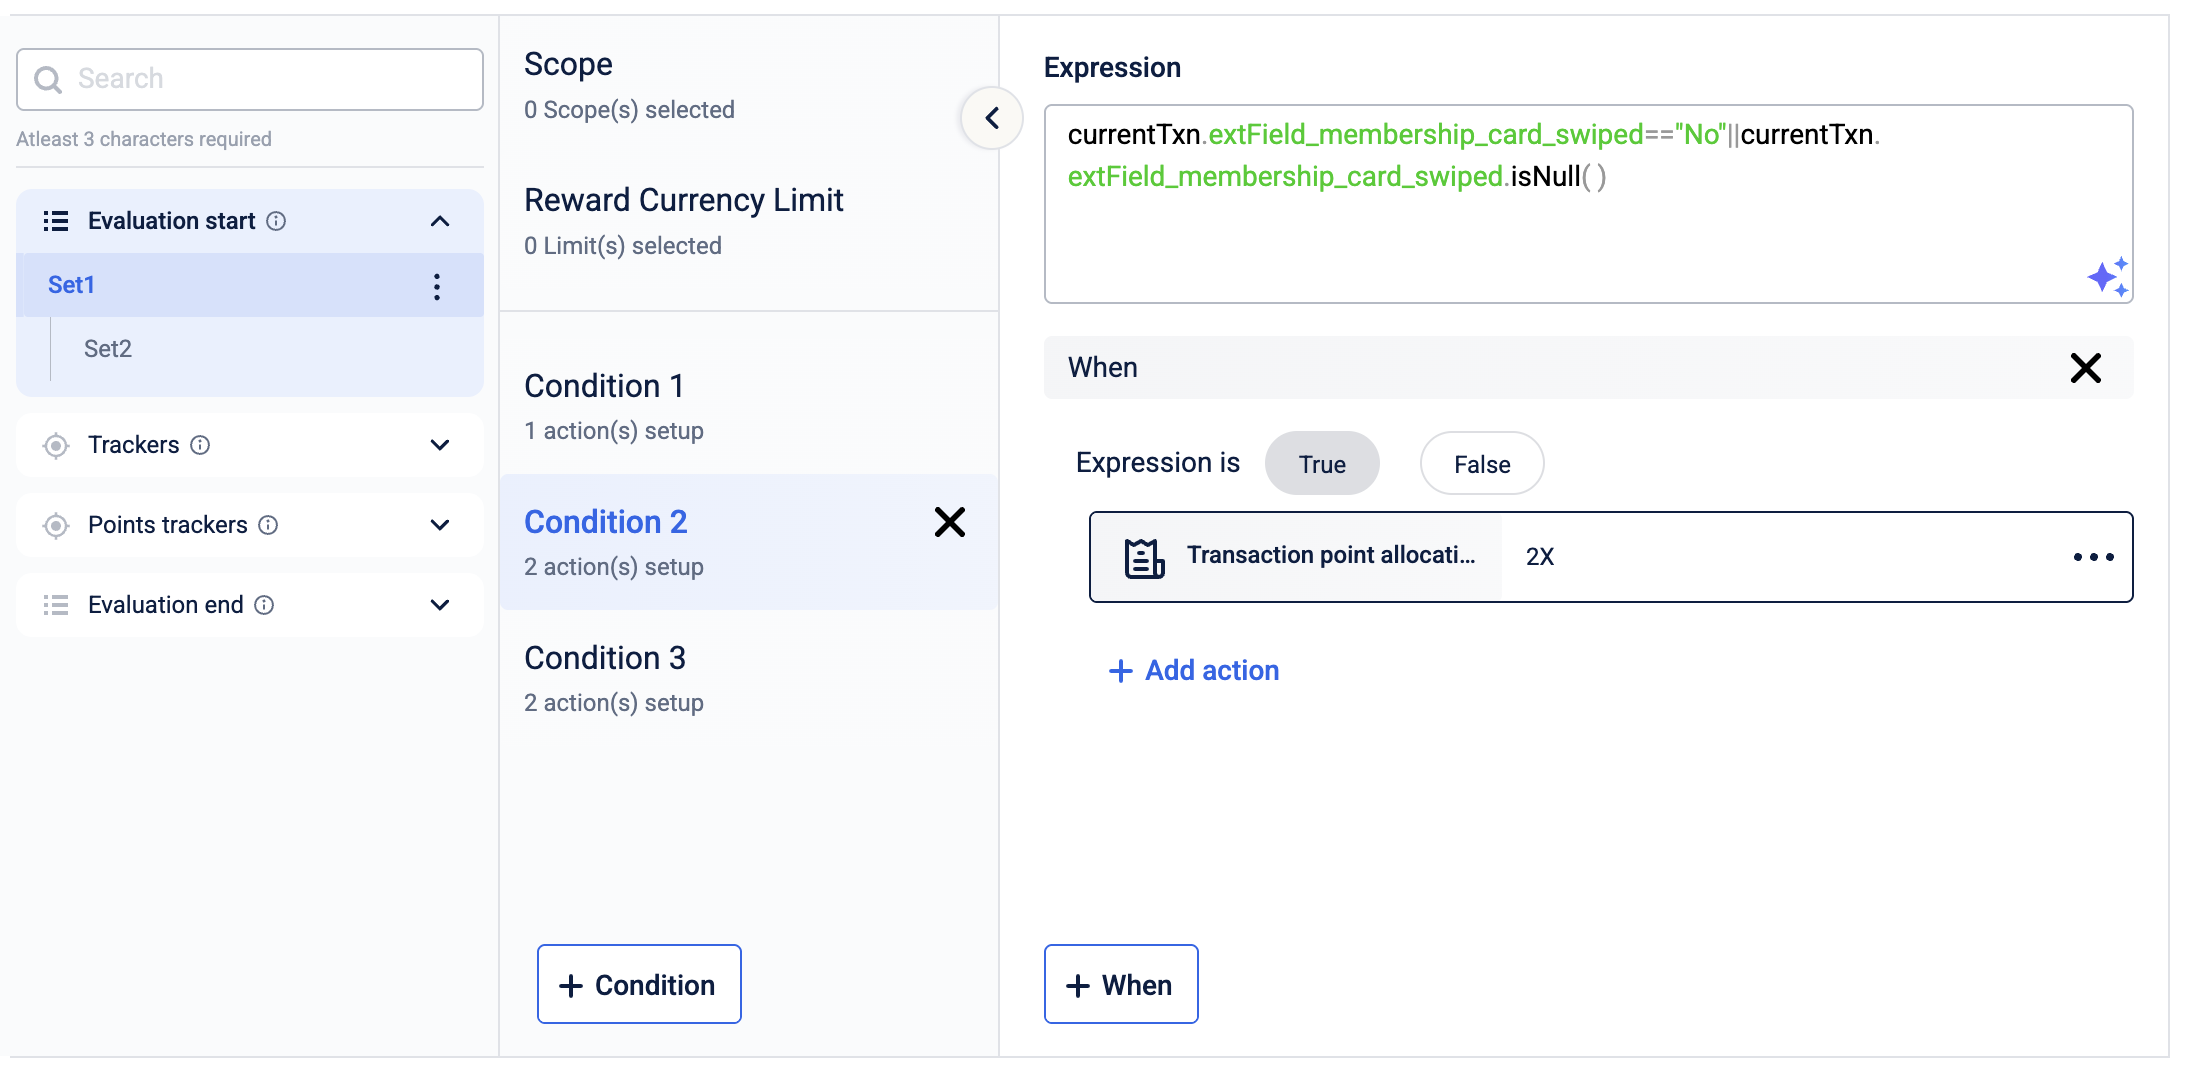Expand the Points trackers section
Screen dimensions: 2188x1080
tap(440, 525)
